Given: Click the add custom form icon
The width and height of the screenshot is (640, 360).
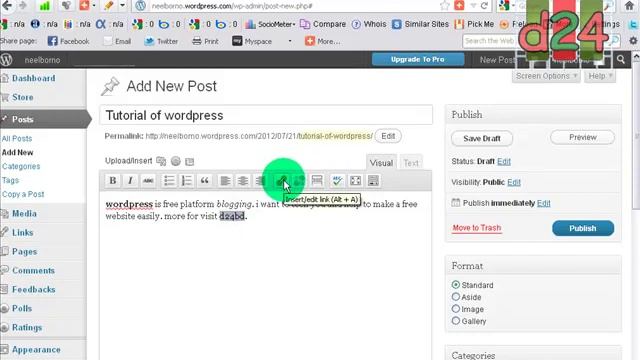Looking at the screenshot, I should [x=189, y=162].
